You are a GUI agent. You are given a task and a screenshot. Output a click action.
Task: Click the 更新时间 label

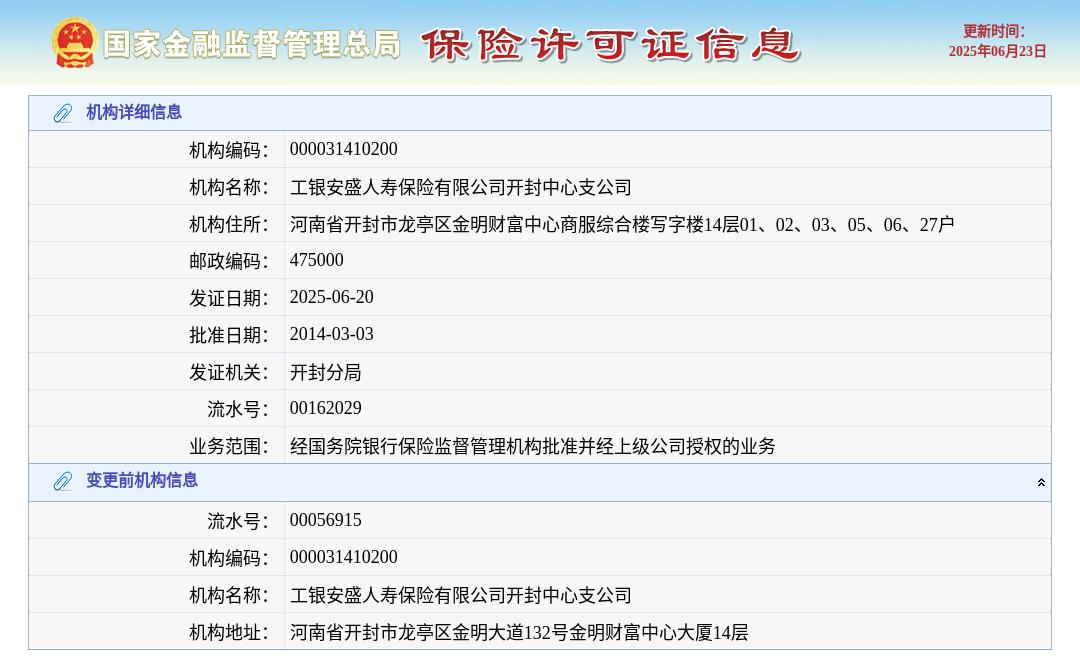994,31
